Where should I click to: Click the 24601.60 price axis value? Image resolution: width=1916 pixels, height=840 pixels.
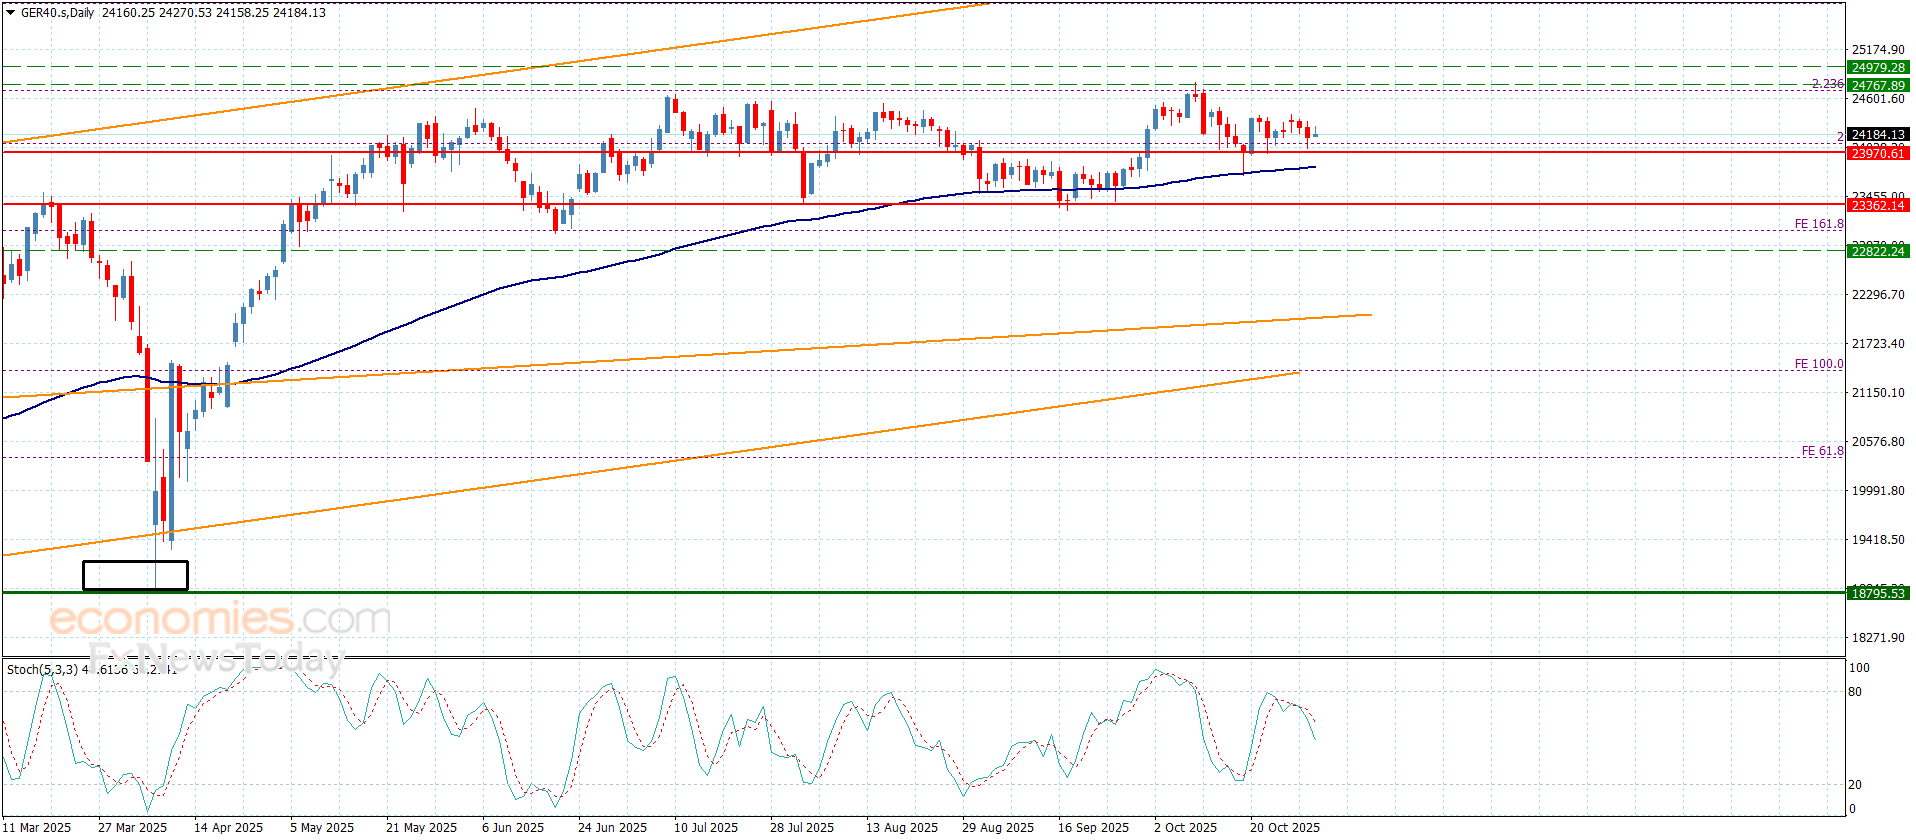[1878, 98]
